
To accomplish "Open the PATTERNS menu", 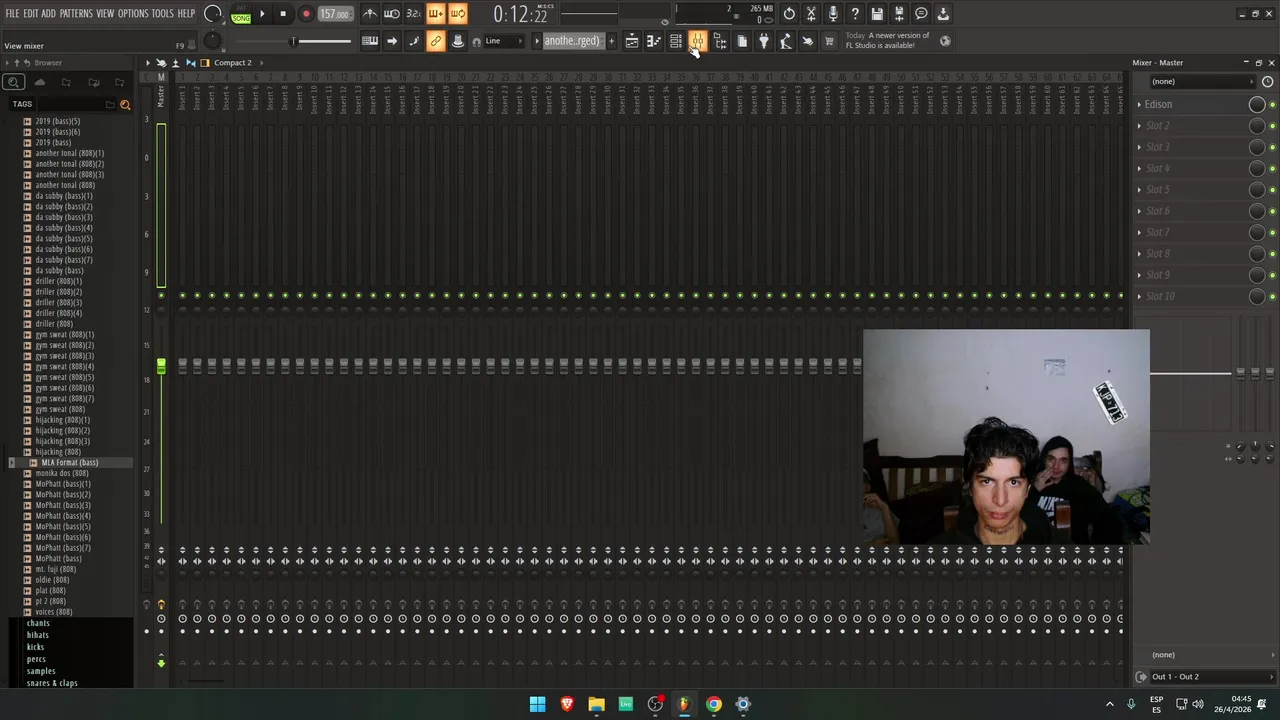I will (x=76, y=14).
